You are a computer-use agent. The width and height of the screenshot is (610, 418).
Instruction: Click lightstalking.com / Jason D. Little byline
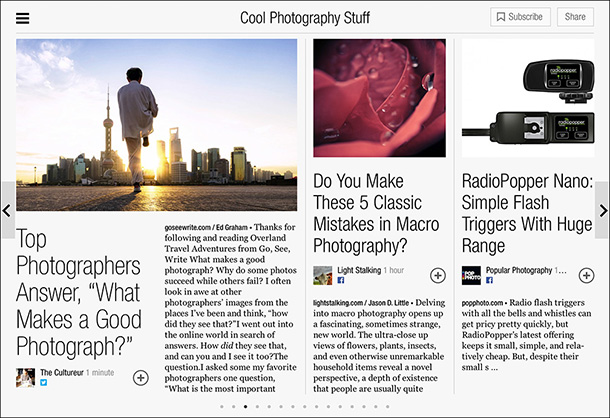pyautogui.click(x=361, y=303)
